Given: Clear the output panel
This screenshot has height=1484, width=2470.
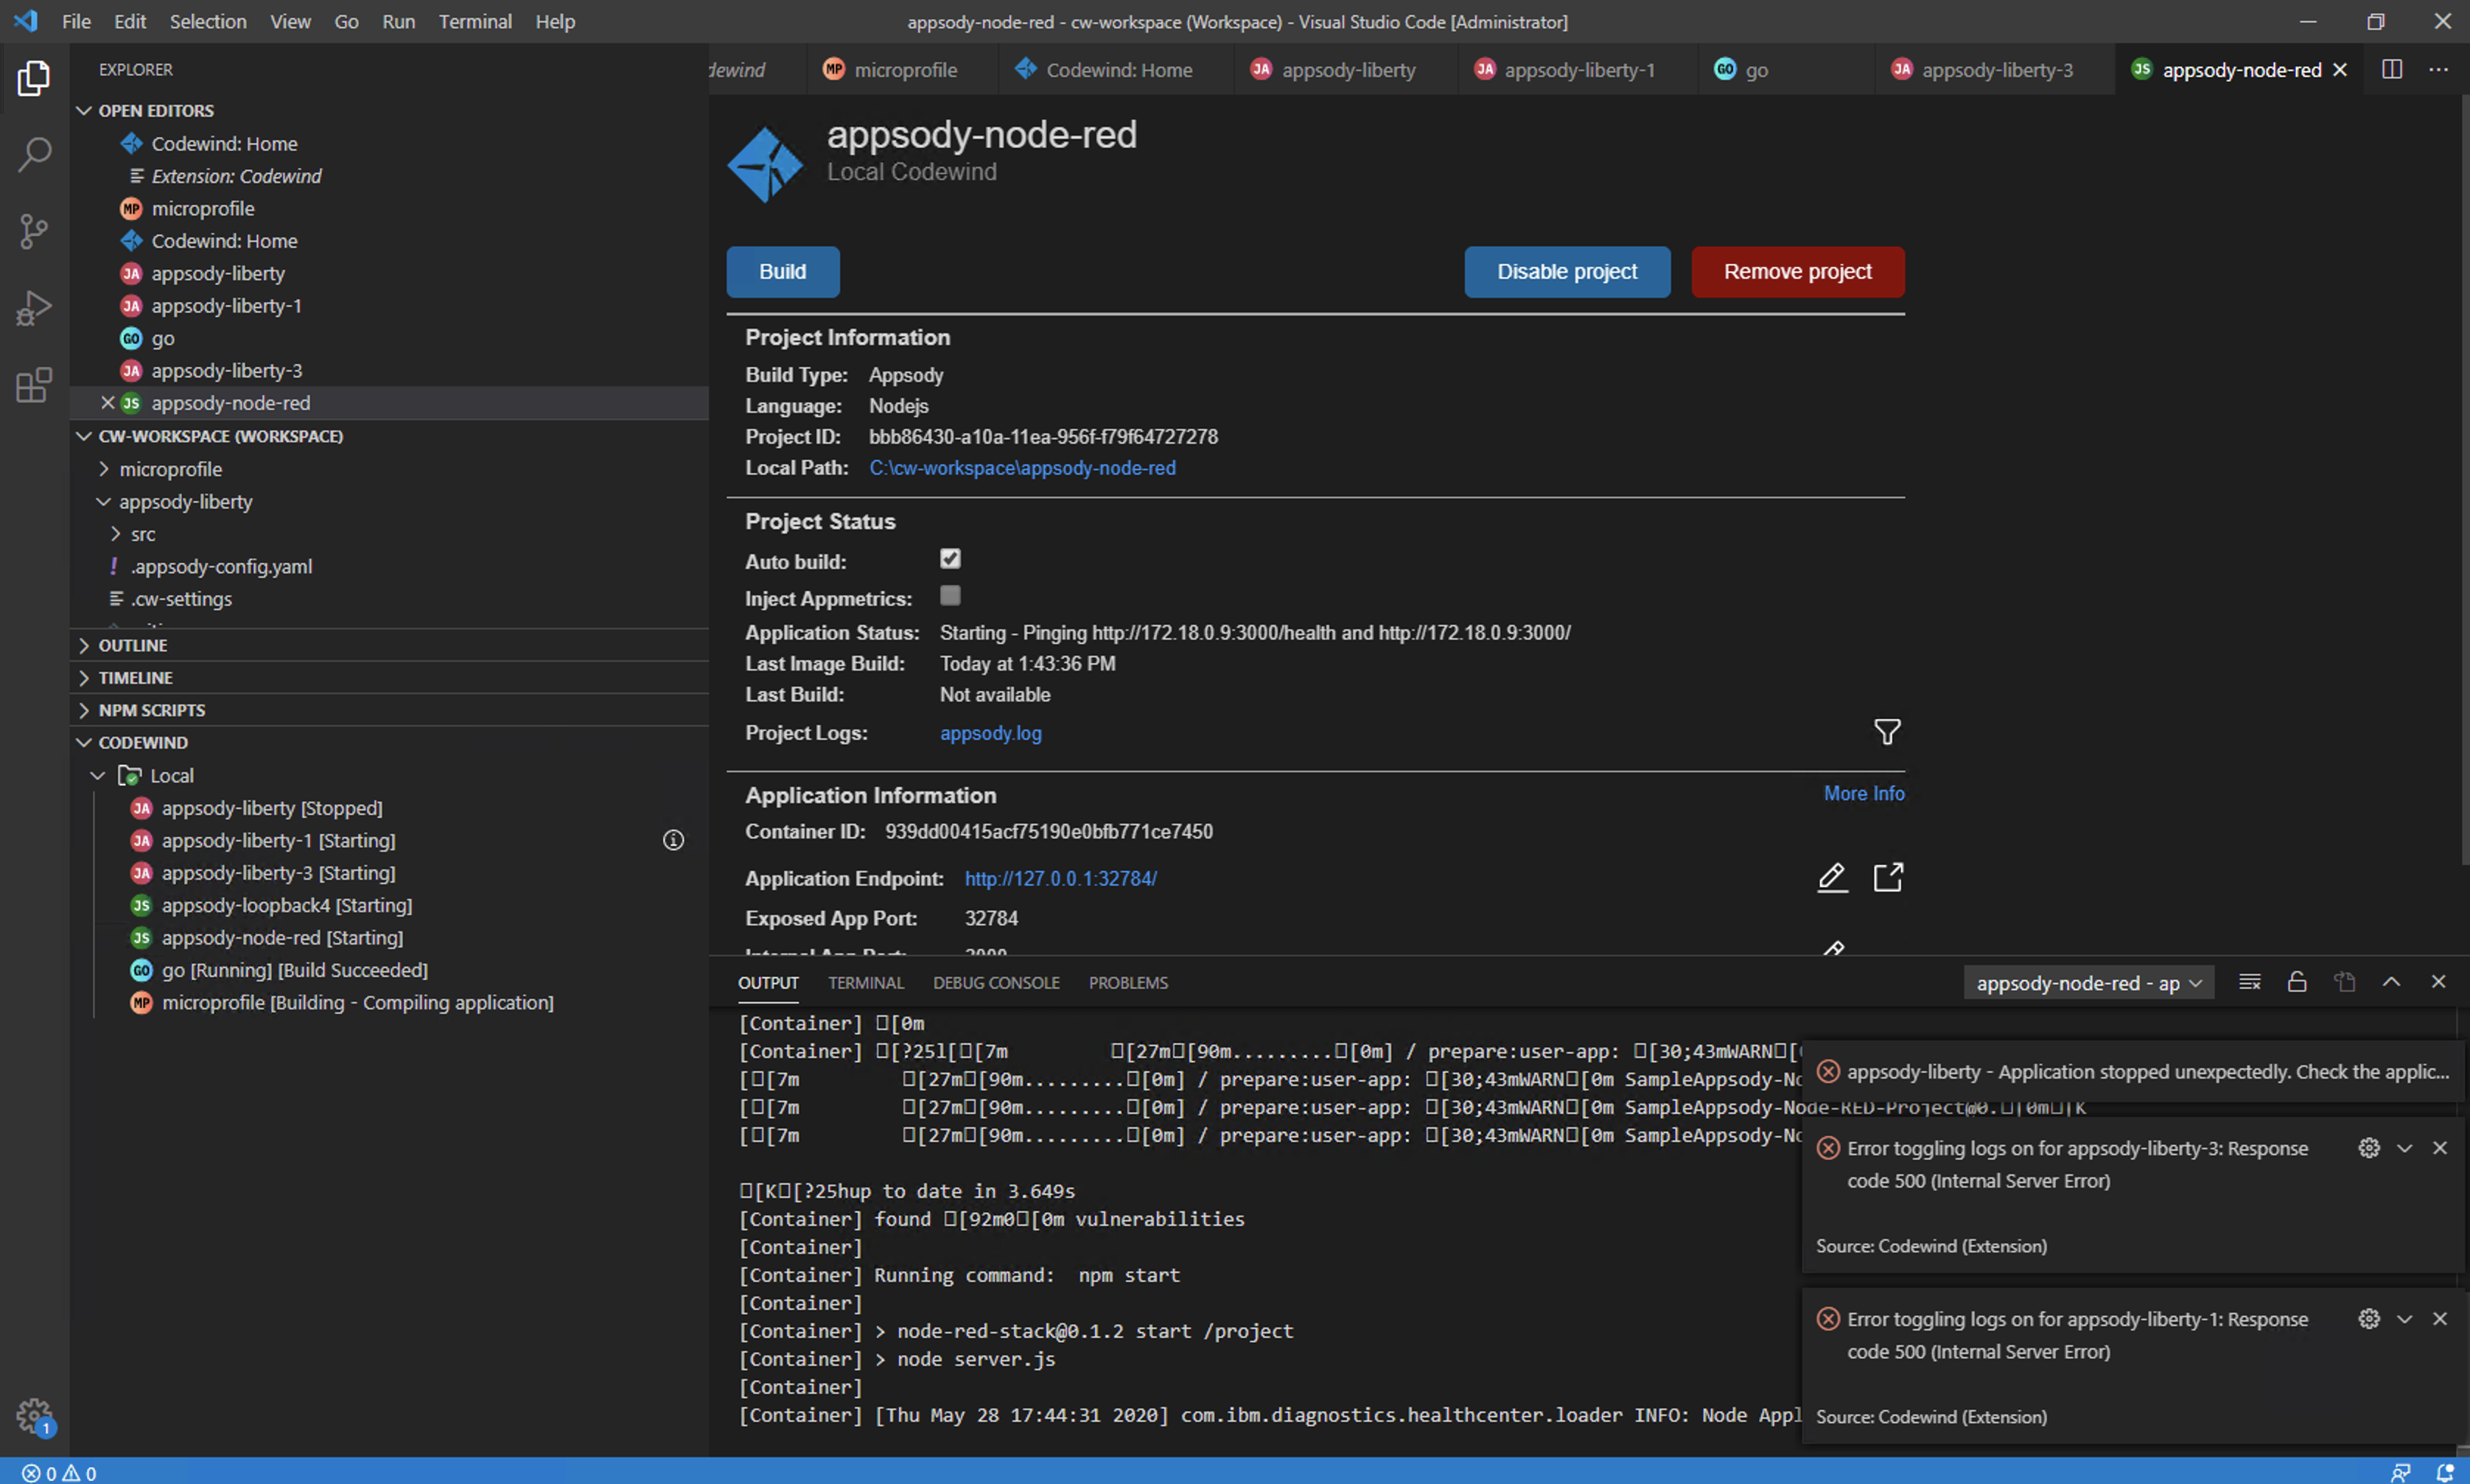Looking at the screenshot, I should [x=2250, y=982].
